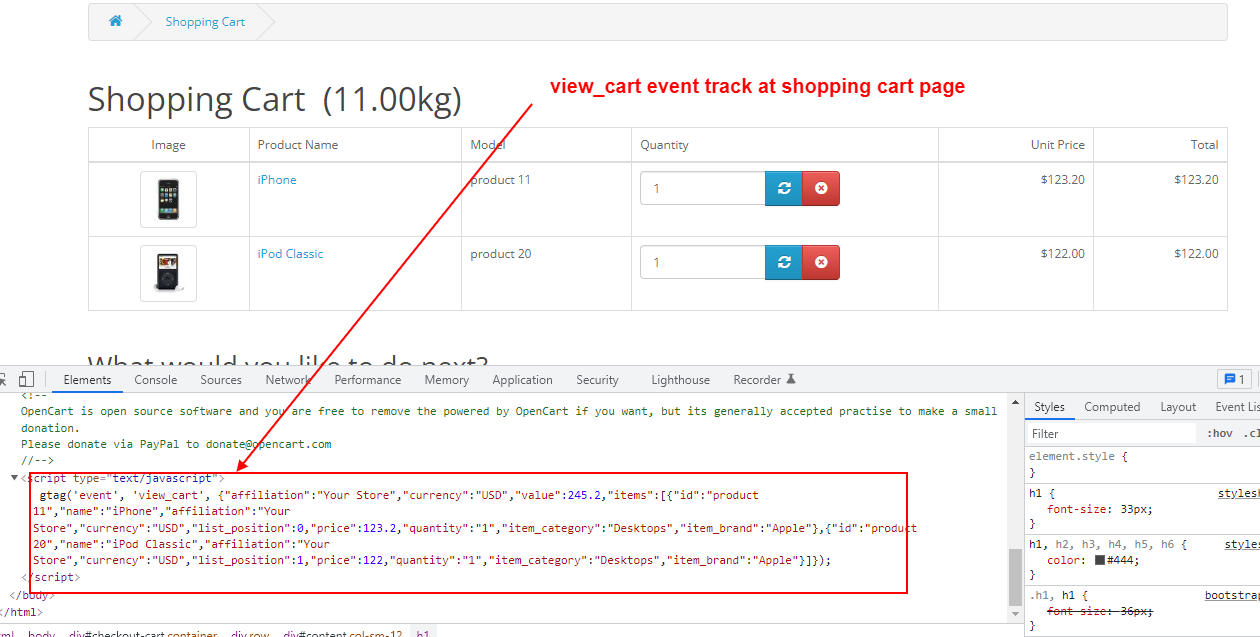Toggle the DevTools device toolbar icon
Image resolution: width=1260 pixels, height=637 pixels.
coord(27,379)
